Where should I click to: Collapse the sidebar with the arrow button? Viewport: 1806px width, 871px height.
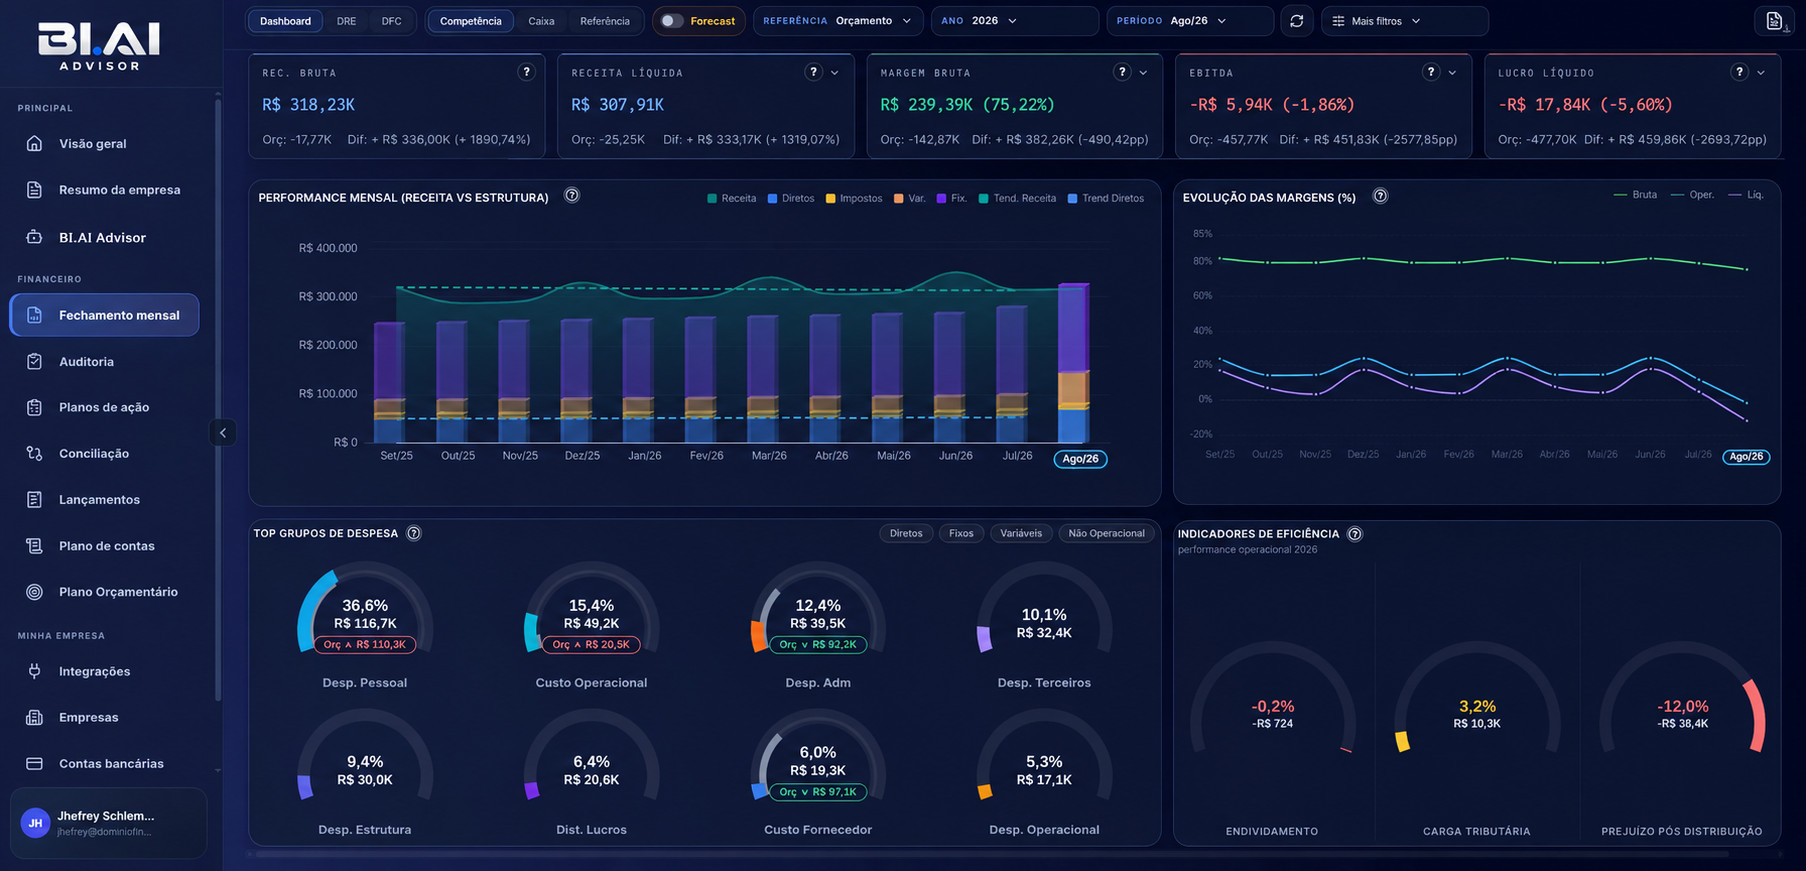pos(223,433)
